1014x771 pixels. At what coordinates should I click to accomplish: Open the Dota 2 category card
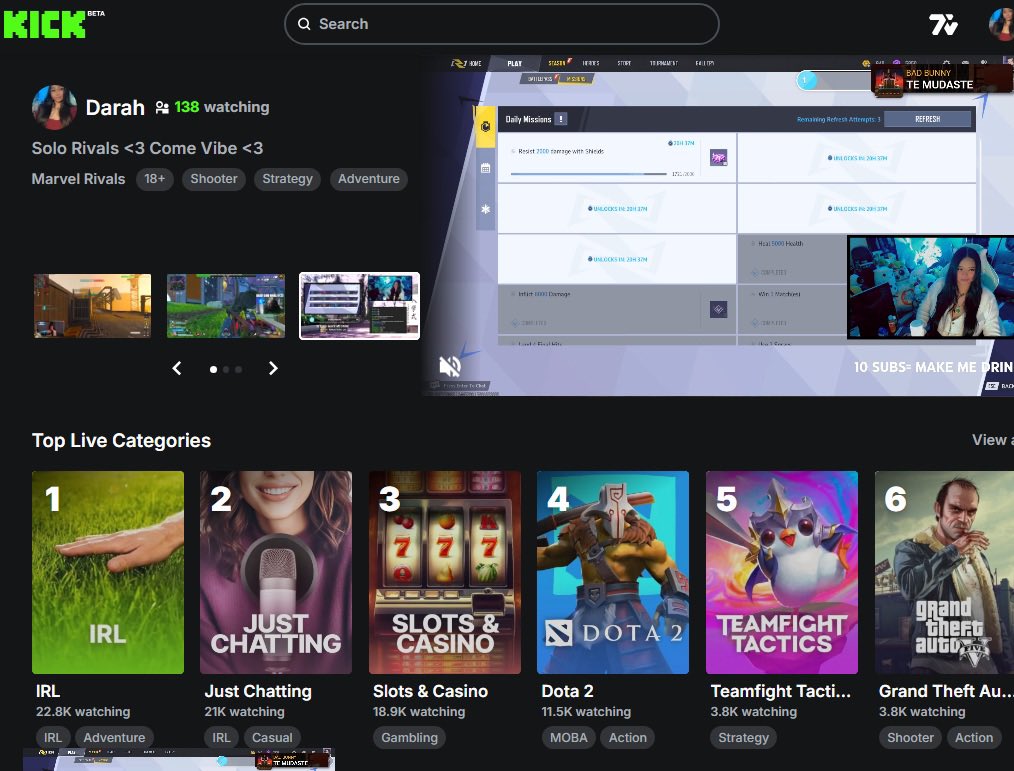613,572
